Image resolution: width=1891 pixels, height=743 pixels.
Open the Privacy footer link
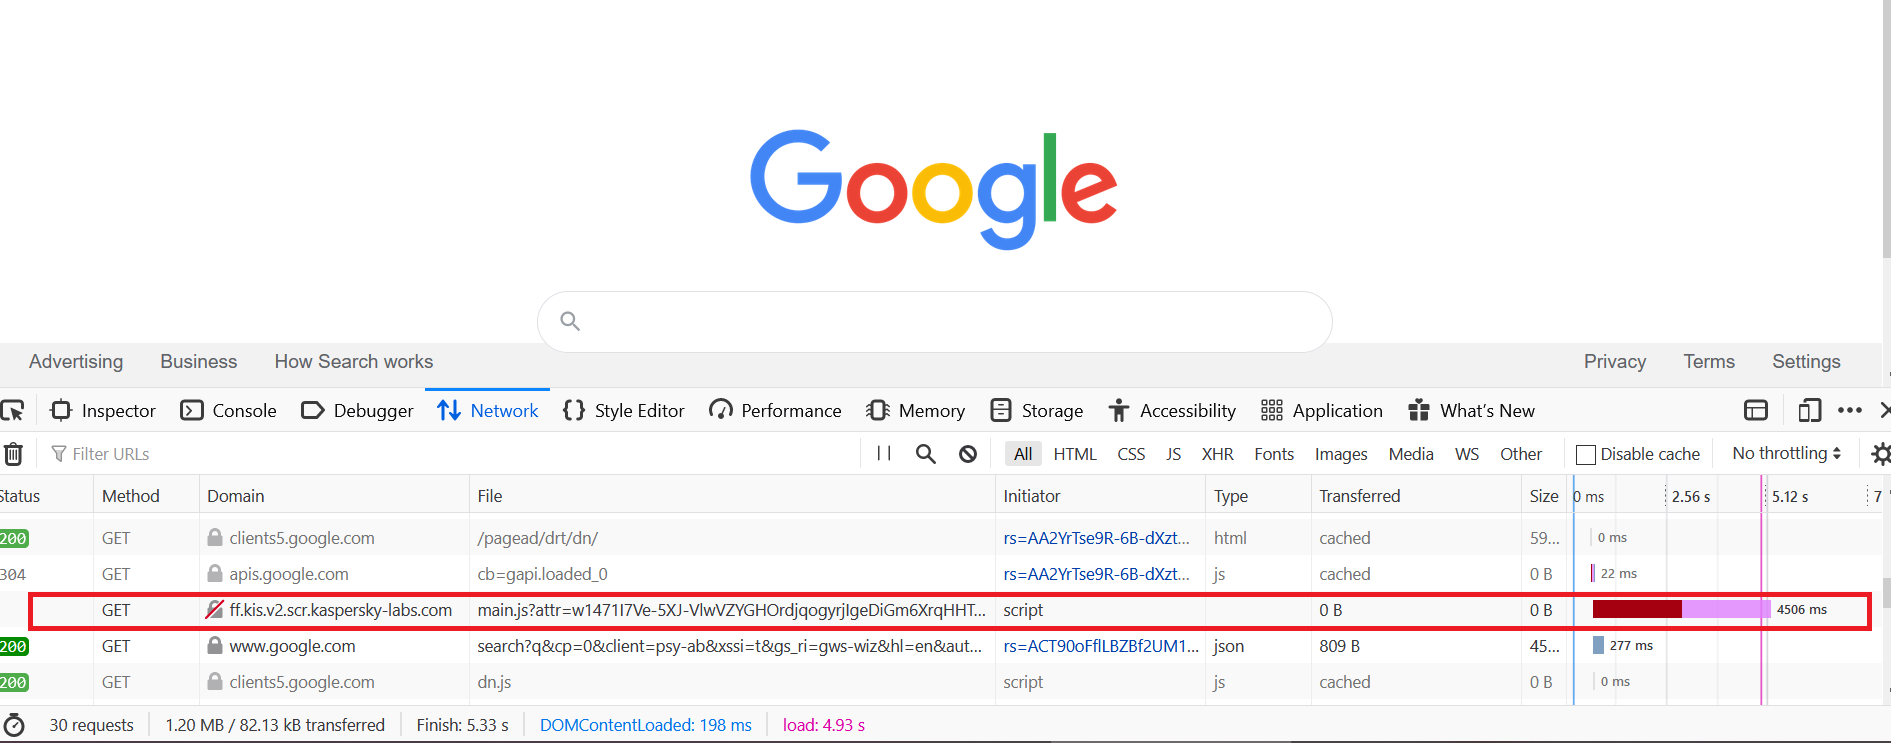(1615, 362)
